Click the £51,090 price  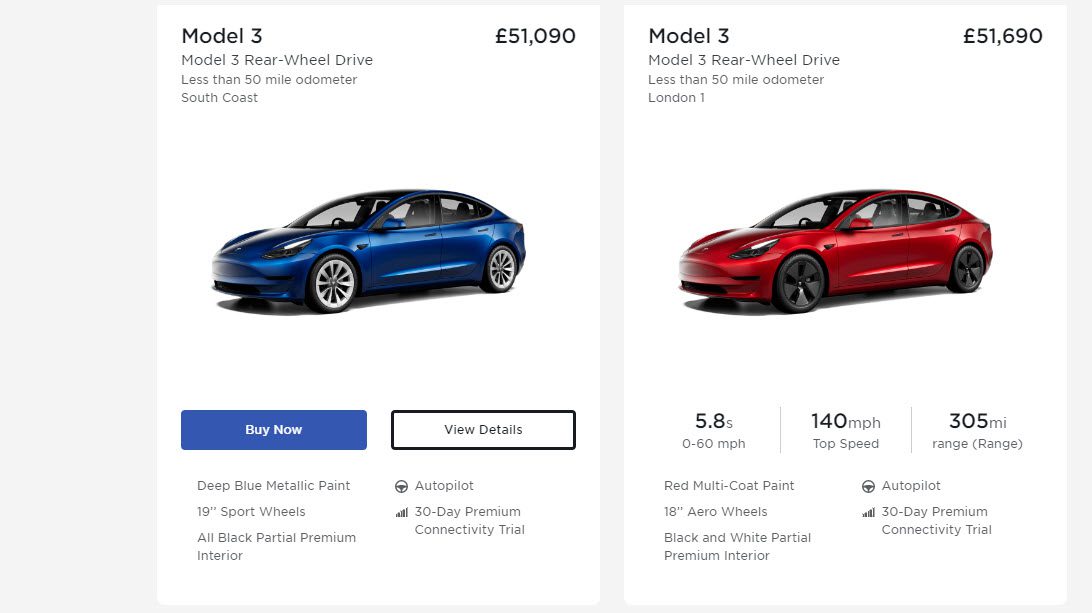[535, 36]
